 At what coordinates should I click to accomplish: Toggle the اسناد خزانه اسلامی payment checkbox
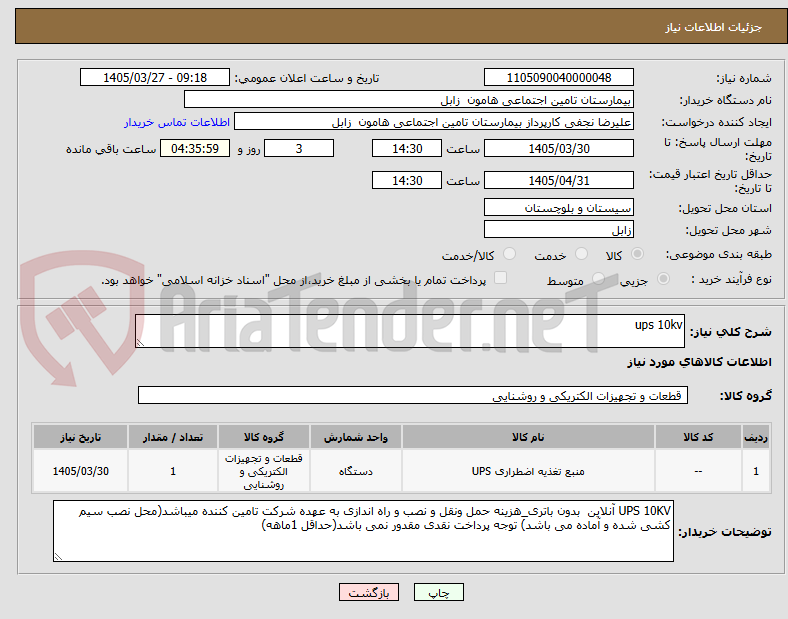(501, 278)
